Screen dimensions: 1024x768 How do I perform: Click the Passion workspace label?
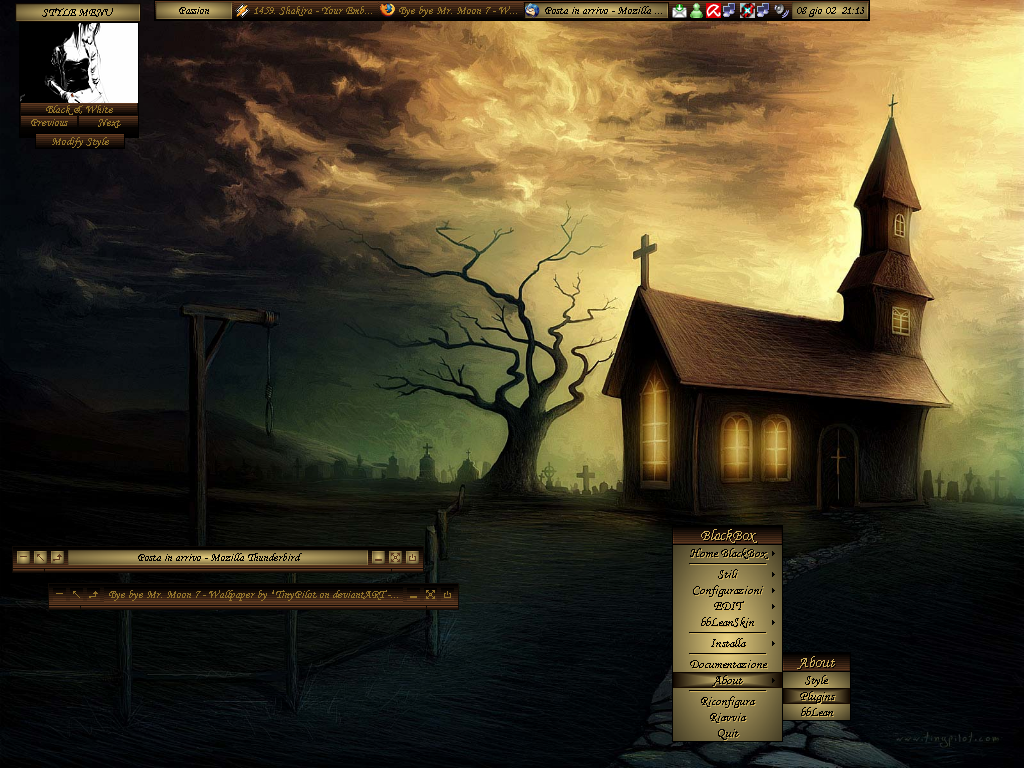coord(194,10)
